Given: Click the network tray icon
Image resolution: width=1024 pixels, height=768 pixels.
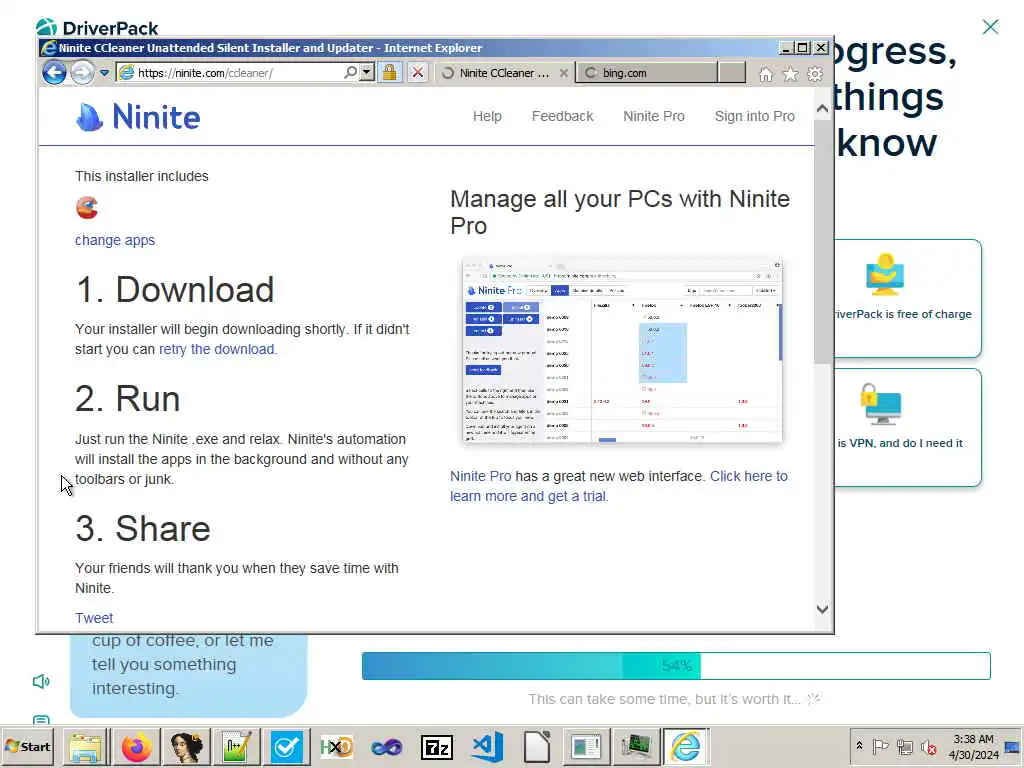Looking at the screenshot, I should (x=904, y=746).
